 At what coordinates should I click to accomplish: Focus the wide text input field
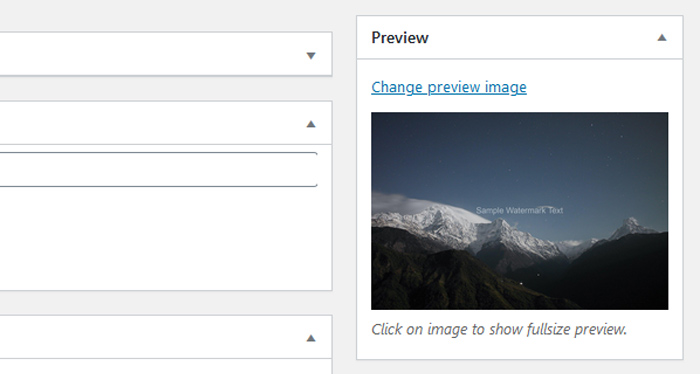pos(158,170)
